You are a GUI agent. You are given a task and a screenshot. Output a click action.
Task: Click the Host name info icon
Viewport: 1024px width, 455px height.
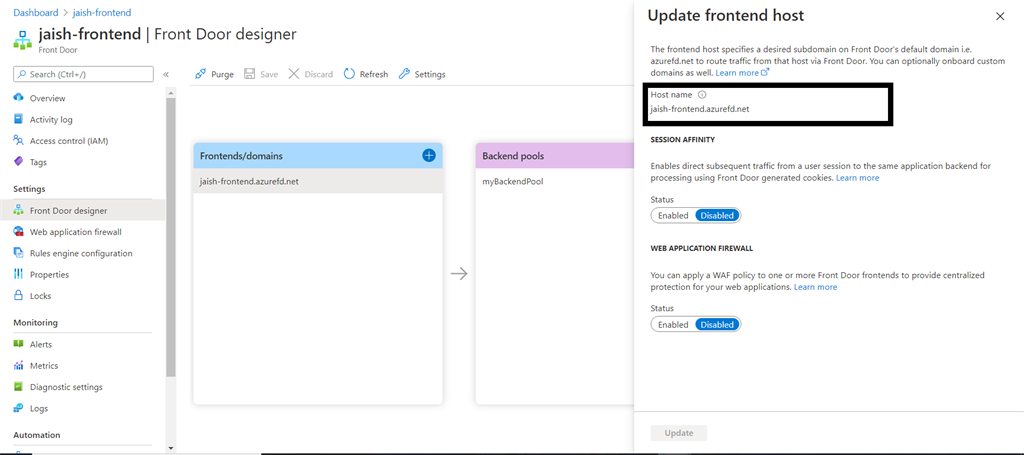702,95
